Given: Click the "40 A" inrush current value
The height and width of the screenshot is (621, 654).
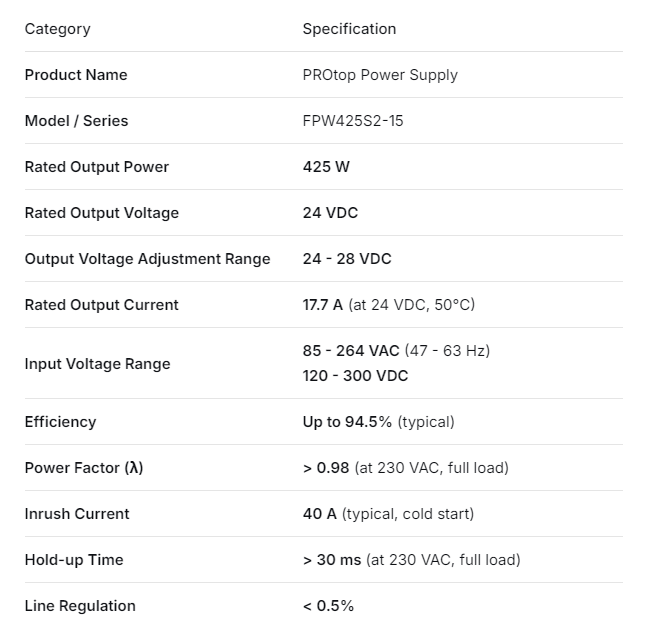Looking at the screenshot, I should (x=319, y=514).
